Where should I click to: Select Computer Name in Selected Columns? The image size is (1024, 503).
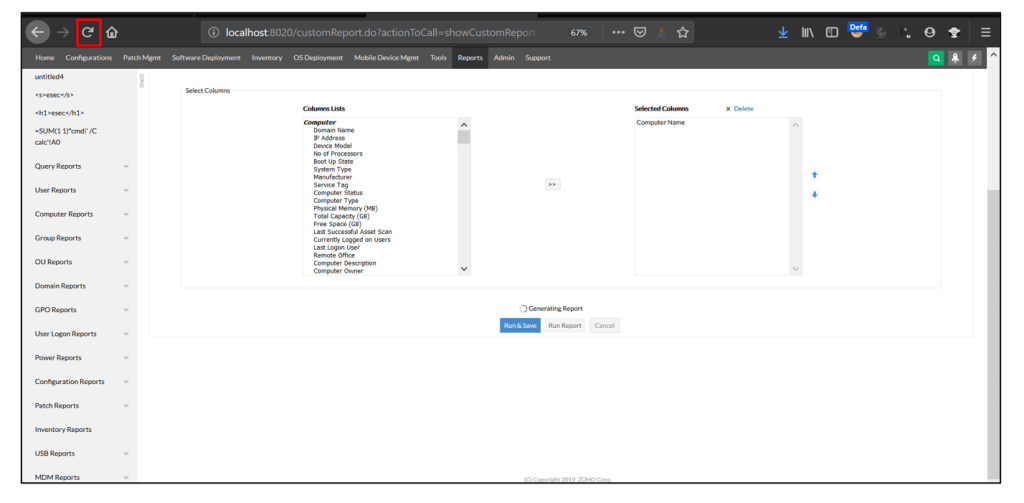tap(661, 123)
